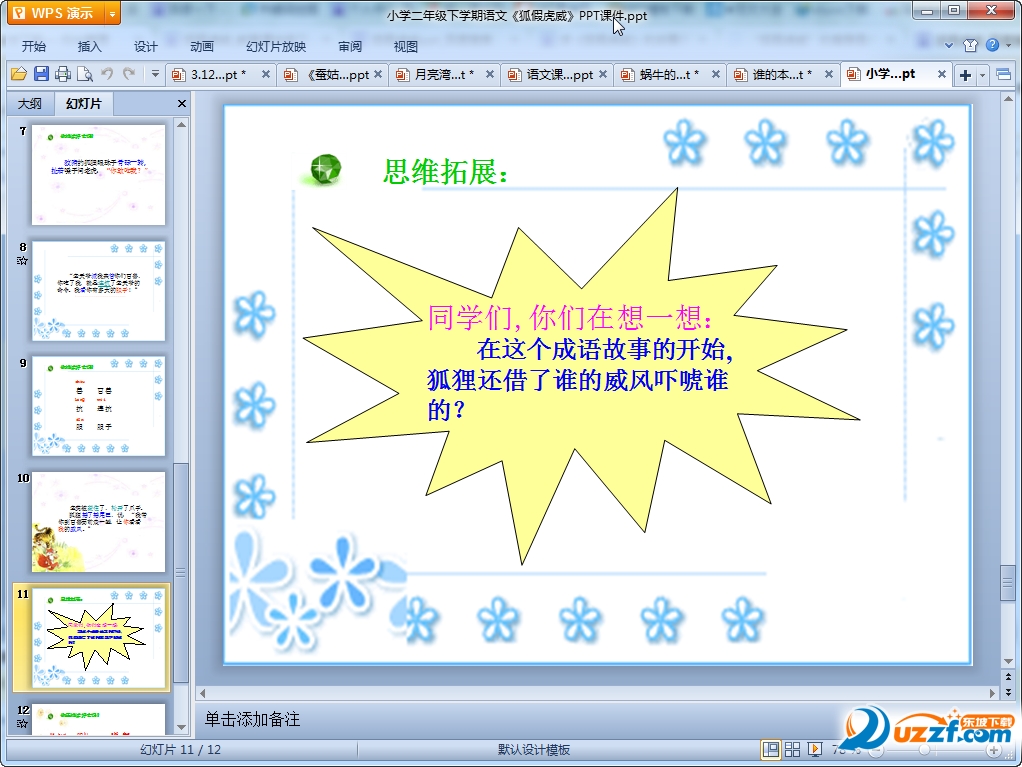Open the WPS 演示 application menu dropdown
Screen dimensions: 1022x767
coord(112,13)
